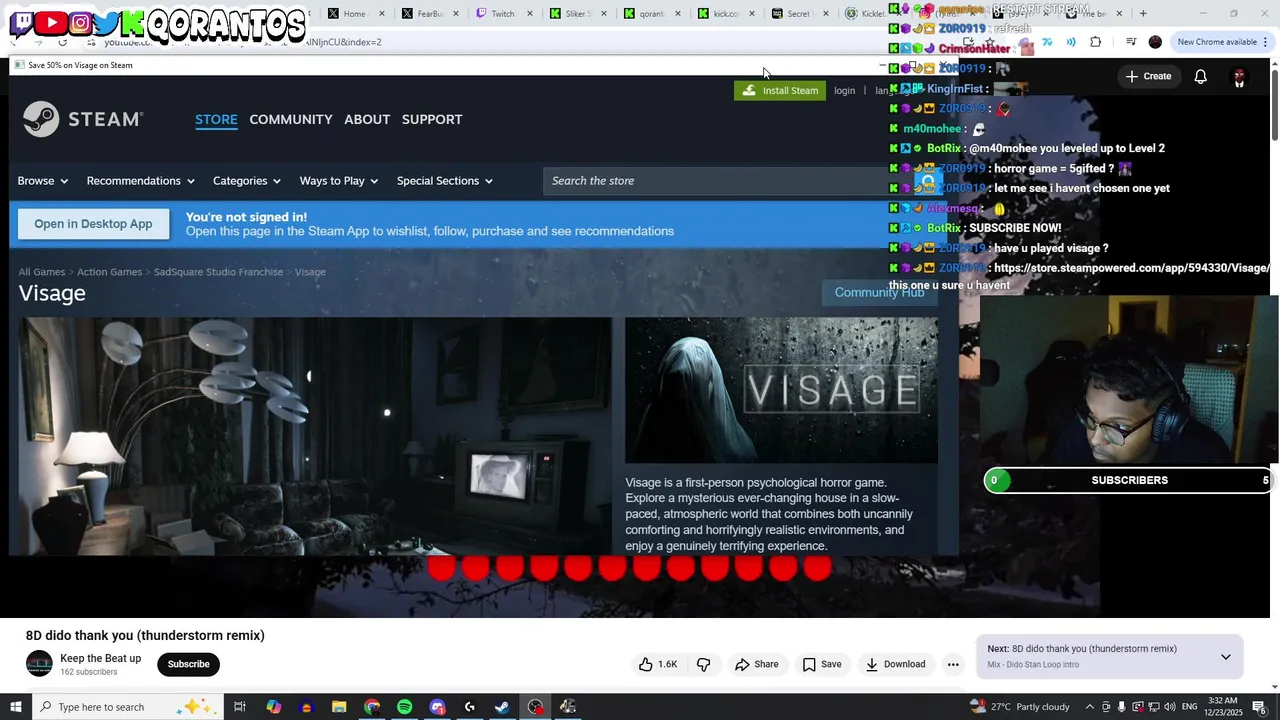Open the Windows Start menu
This screenshot has width=1280, height=720.
15,707
